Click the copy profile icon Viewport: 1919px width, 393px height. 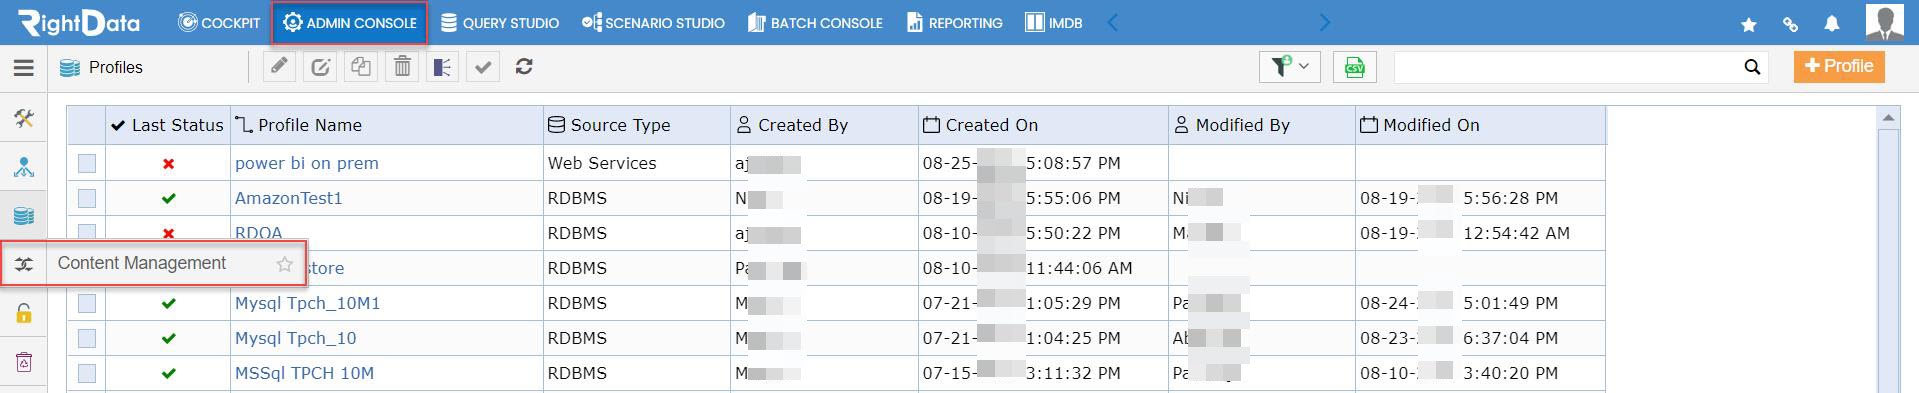click(361, 67)
